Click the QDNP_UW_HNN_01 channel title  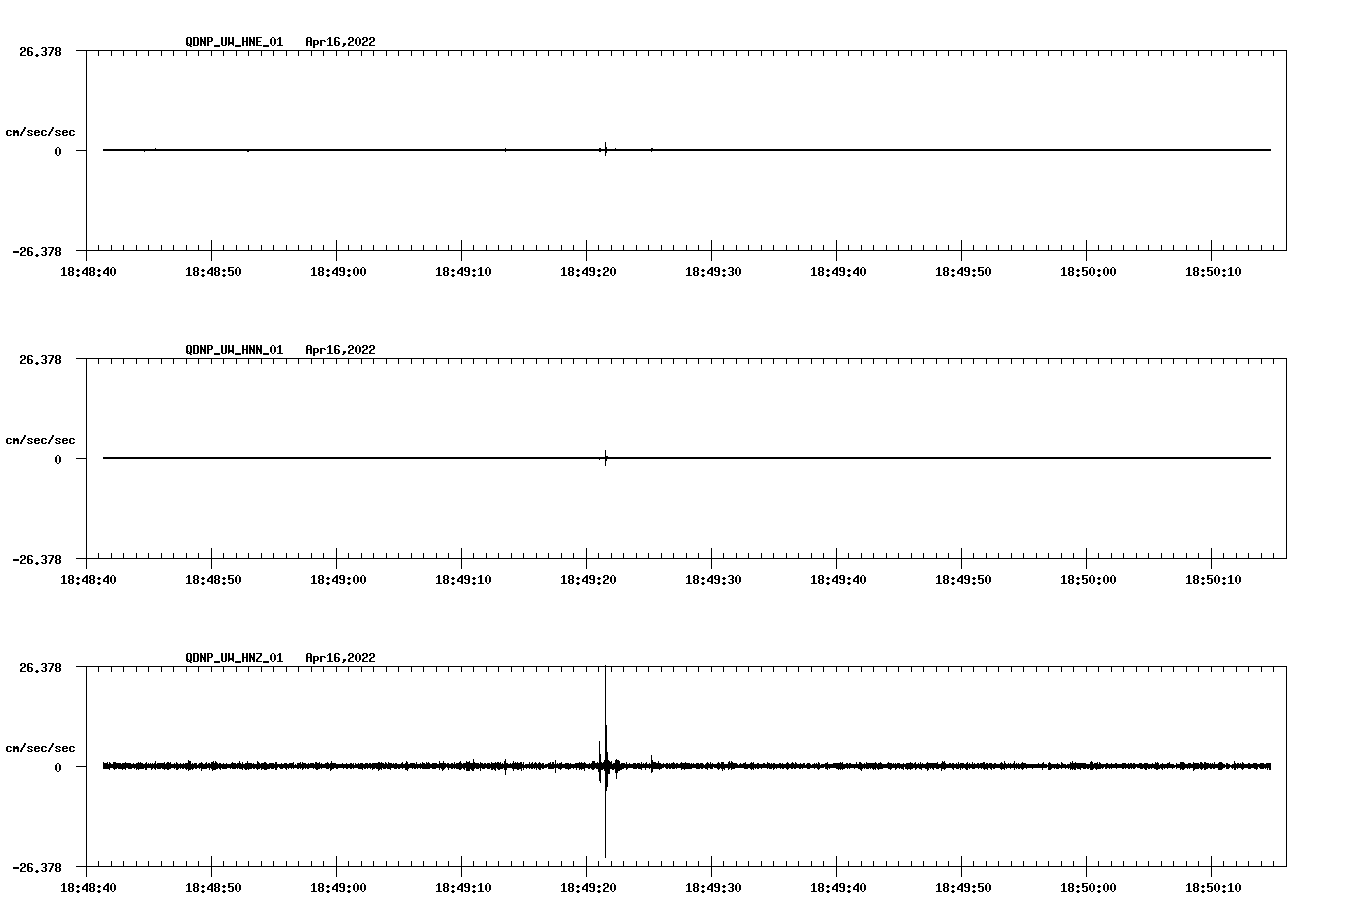(234, 350)
